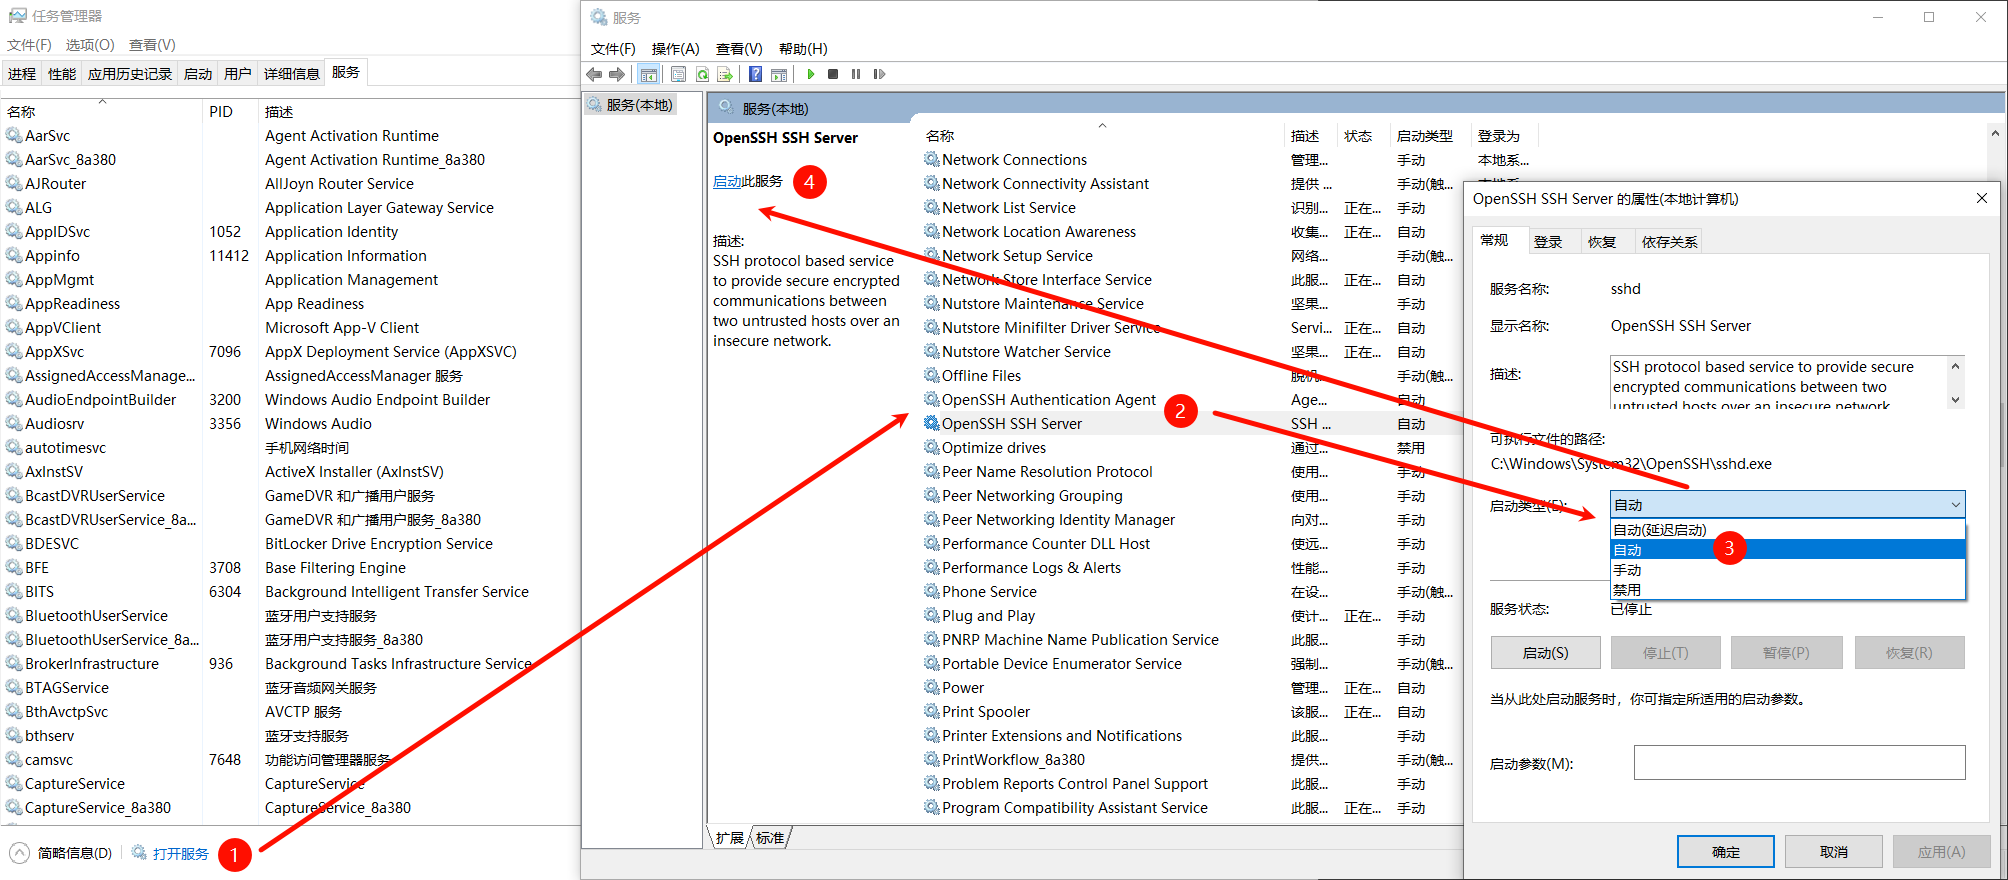This screenshot has height=880, width=2008.
Task: Click the Properties toolbar icon
Action: click(x=678, y=74)
